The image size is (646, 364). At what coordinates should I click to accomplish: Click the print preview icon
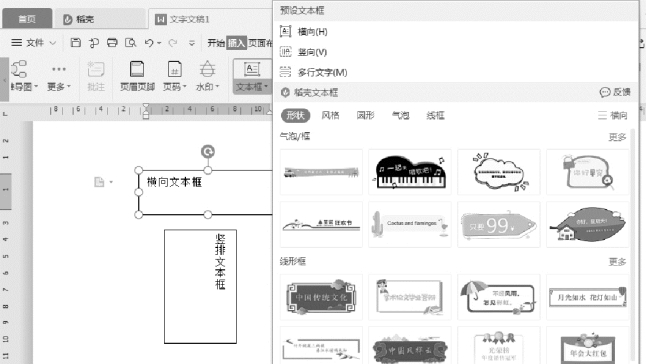[131, 42]
